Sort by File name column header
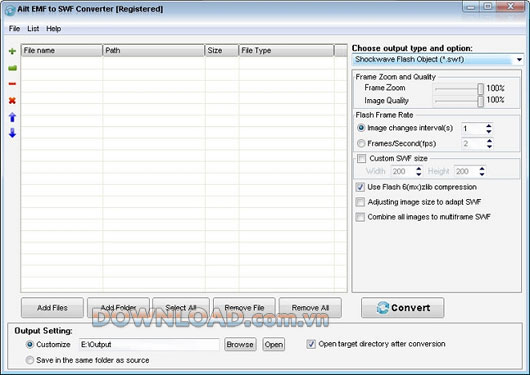 coord(62,50)
